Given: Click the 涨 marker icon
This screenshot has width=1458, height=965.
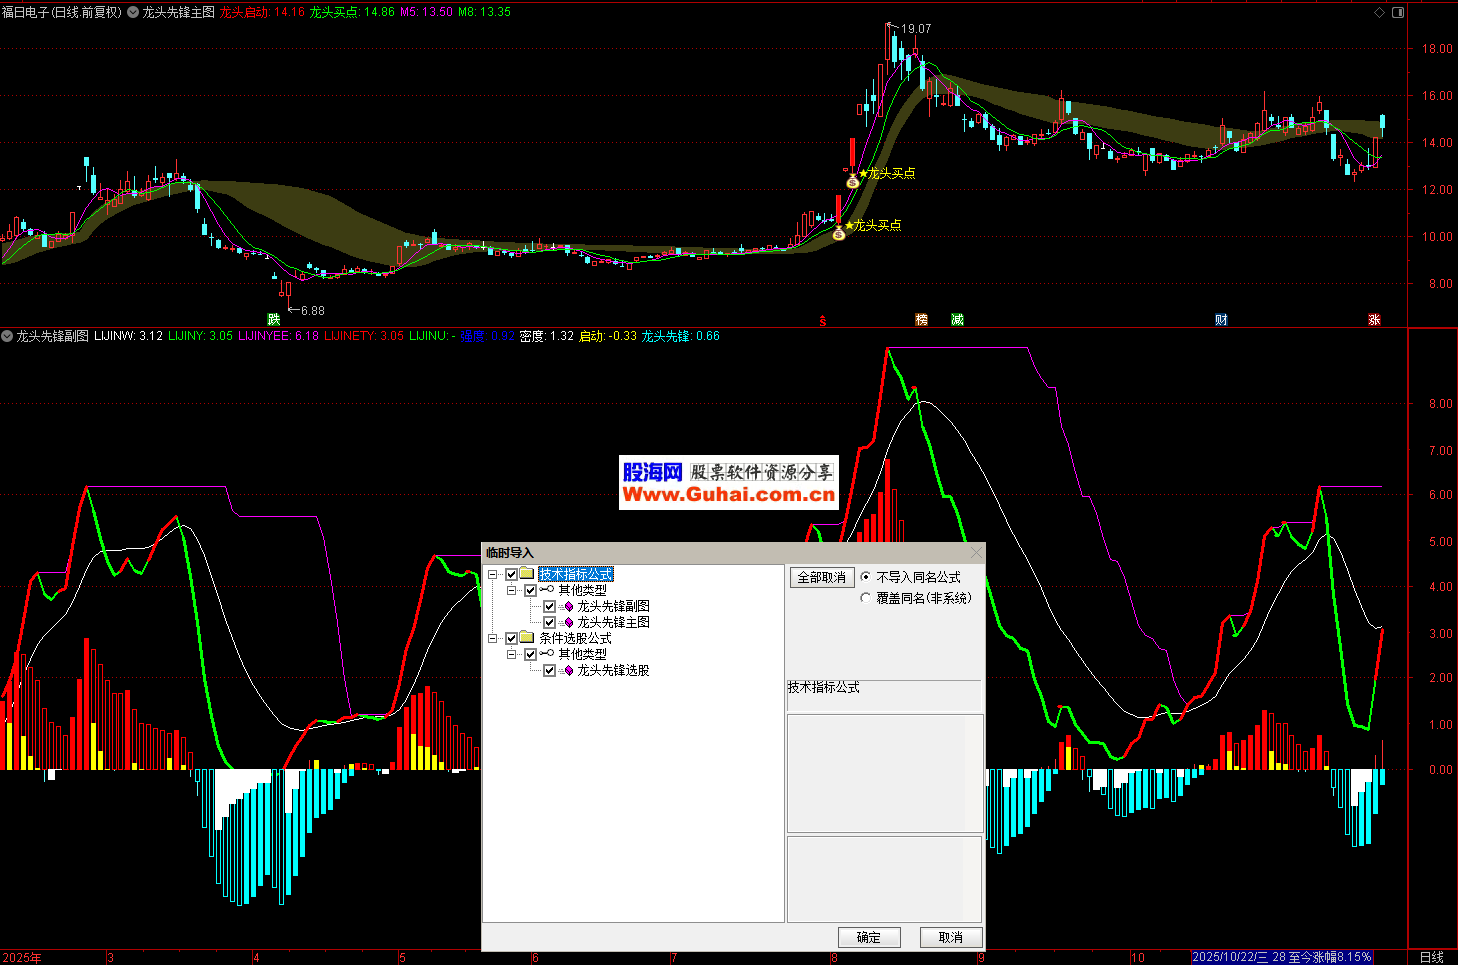Looking at the screenshot, I should [x=1374, y=319].
